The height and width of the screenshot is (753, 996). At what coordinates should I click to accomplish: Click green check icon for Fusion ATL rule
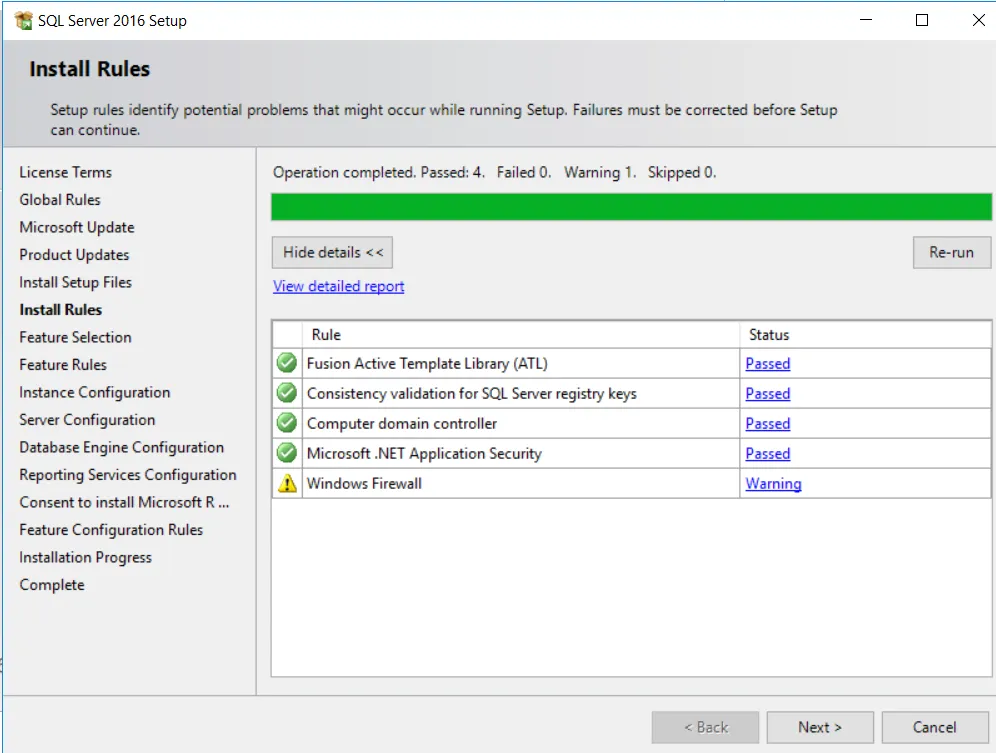point(287,363)
